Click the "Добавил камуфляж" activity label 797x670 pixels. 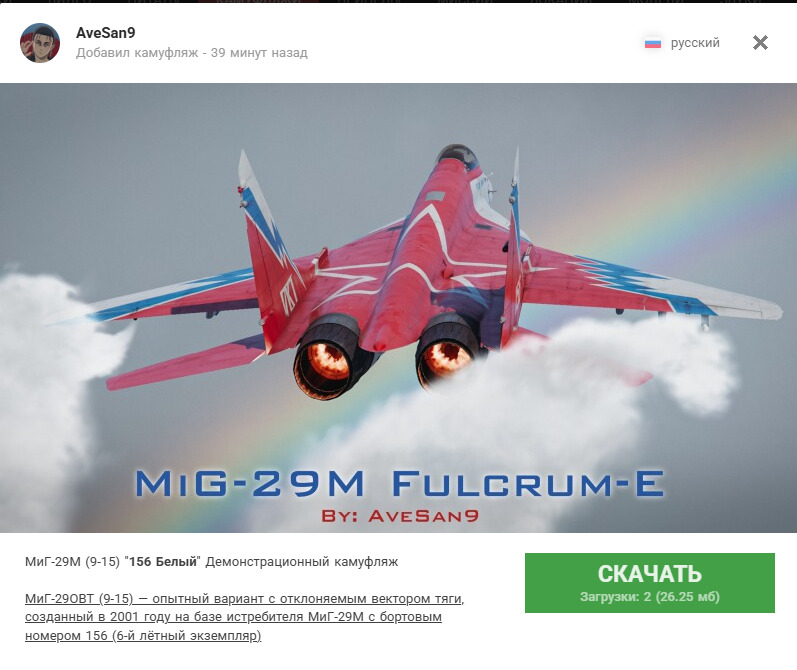click(x=137, y=53)
